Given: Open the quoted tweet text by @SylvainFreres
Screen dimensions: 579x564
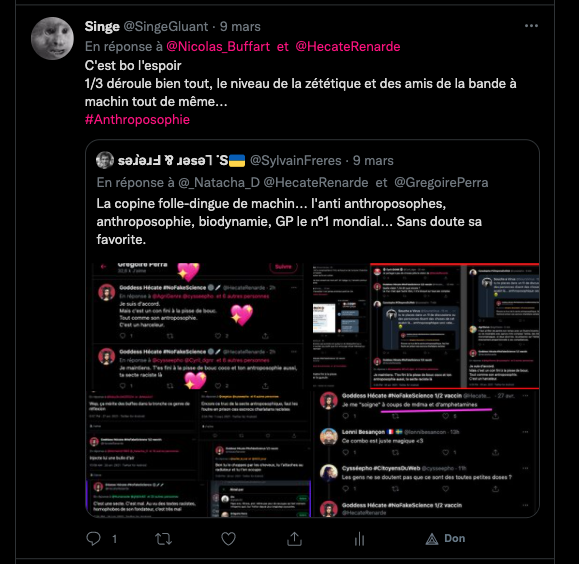Looking at the screenshot, I should pyautogui.click(x=289, y=222).
